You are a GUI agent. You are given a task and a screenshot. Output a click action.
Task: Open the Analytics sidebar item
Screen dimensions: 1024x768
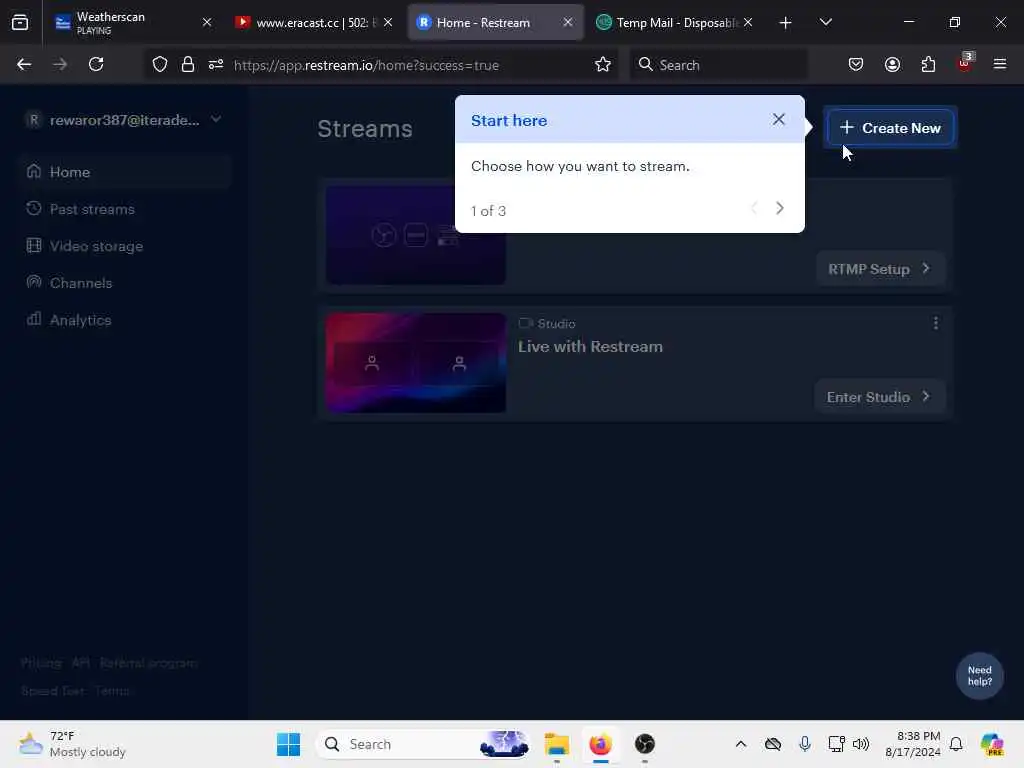click(x=125, y=320)
